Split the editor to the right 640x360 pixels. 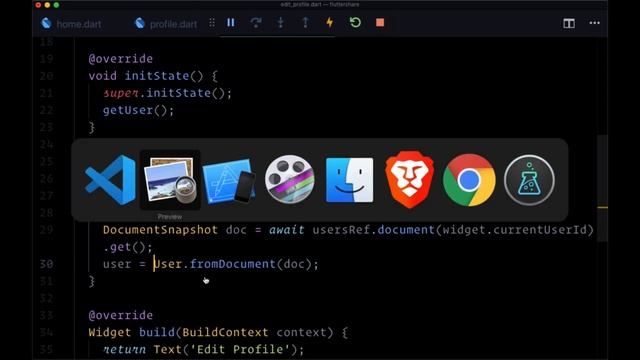pyautogui.click(x=569, y=23)
